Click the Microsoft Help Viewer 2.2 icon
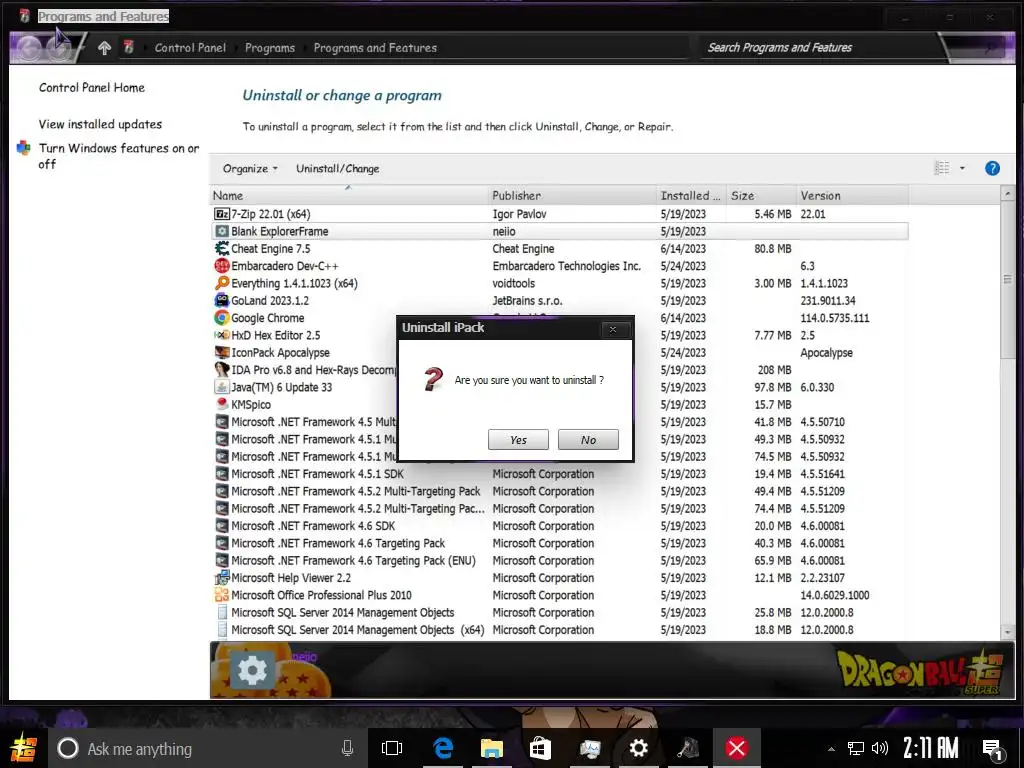The width and height of the screenshot is (1024, 768). coord(222,577)
